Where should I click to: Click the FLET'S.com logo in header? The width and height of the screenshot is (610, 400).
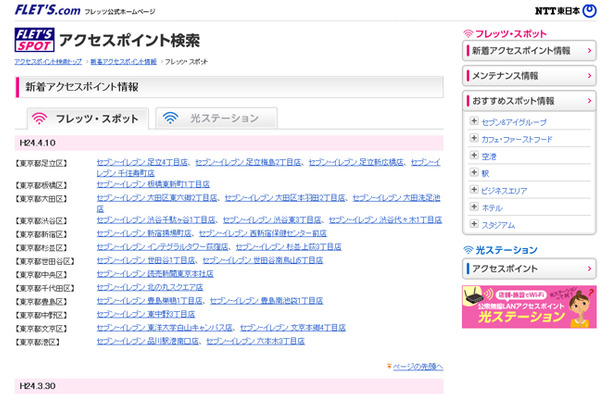point(47,10)
